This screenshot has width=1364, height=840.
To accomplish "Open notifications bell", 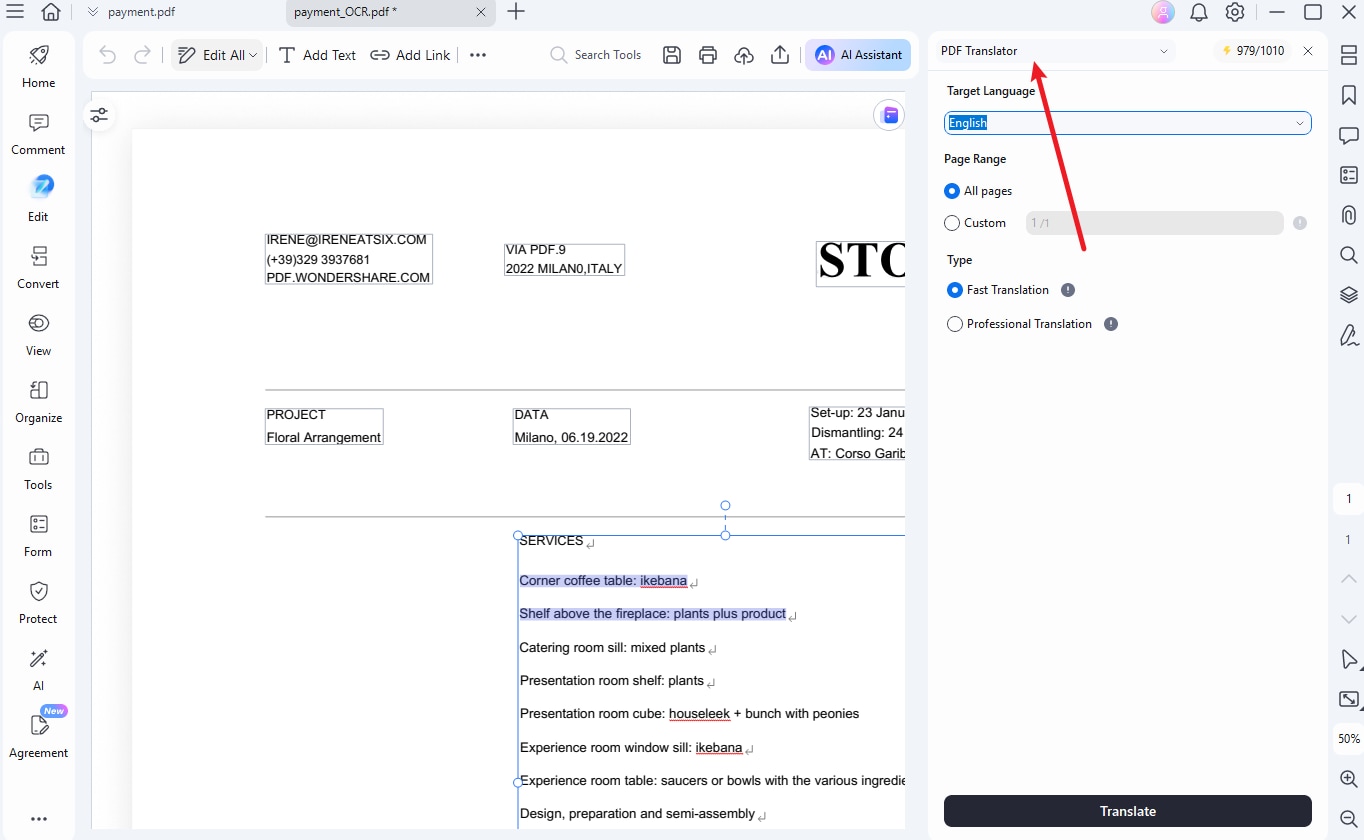I will tap(1199, 12).
